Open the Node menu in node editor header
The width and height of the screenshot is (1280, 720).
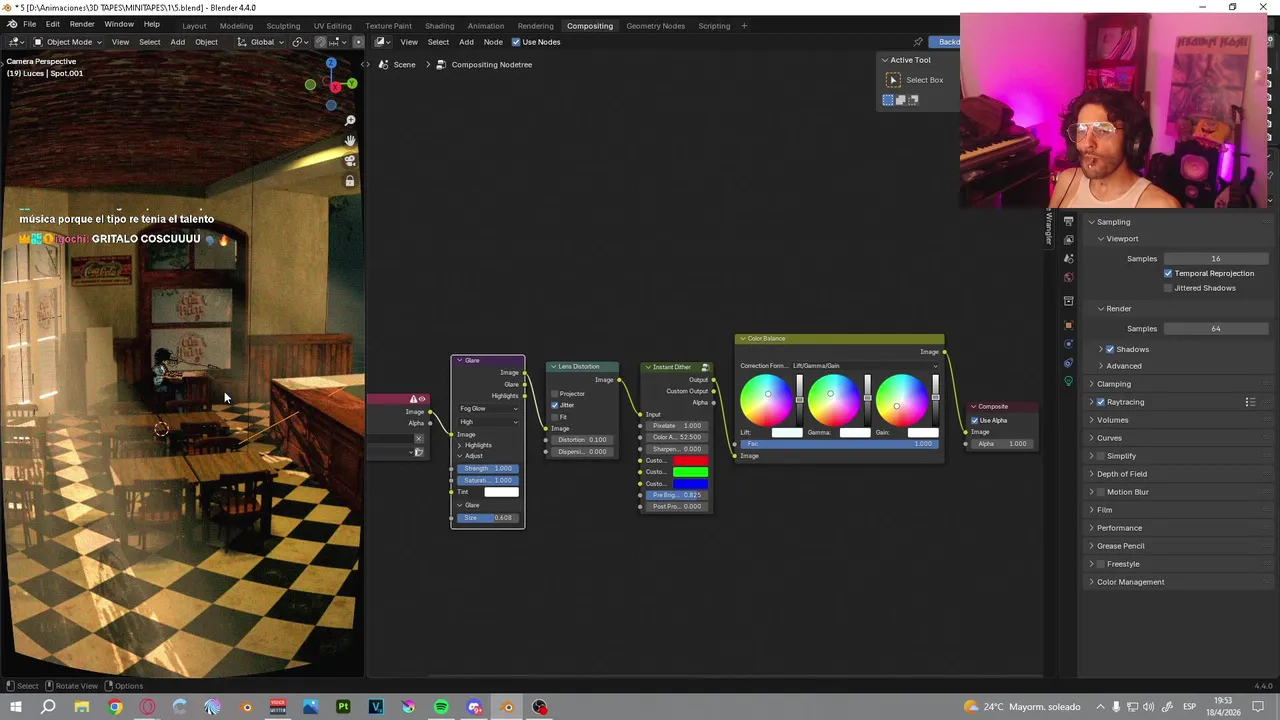click(493, 42)
